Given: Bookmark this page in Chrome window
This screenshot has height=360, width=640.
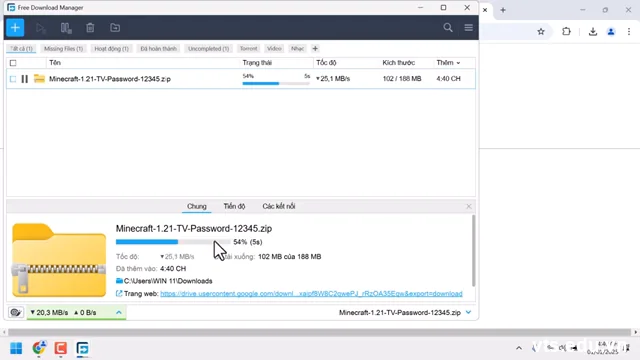Looking at the screenshot, I should 541,31.
